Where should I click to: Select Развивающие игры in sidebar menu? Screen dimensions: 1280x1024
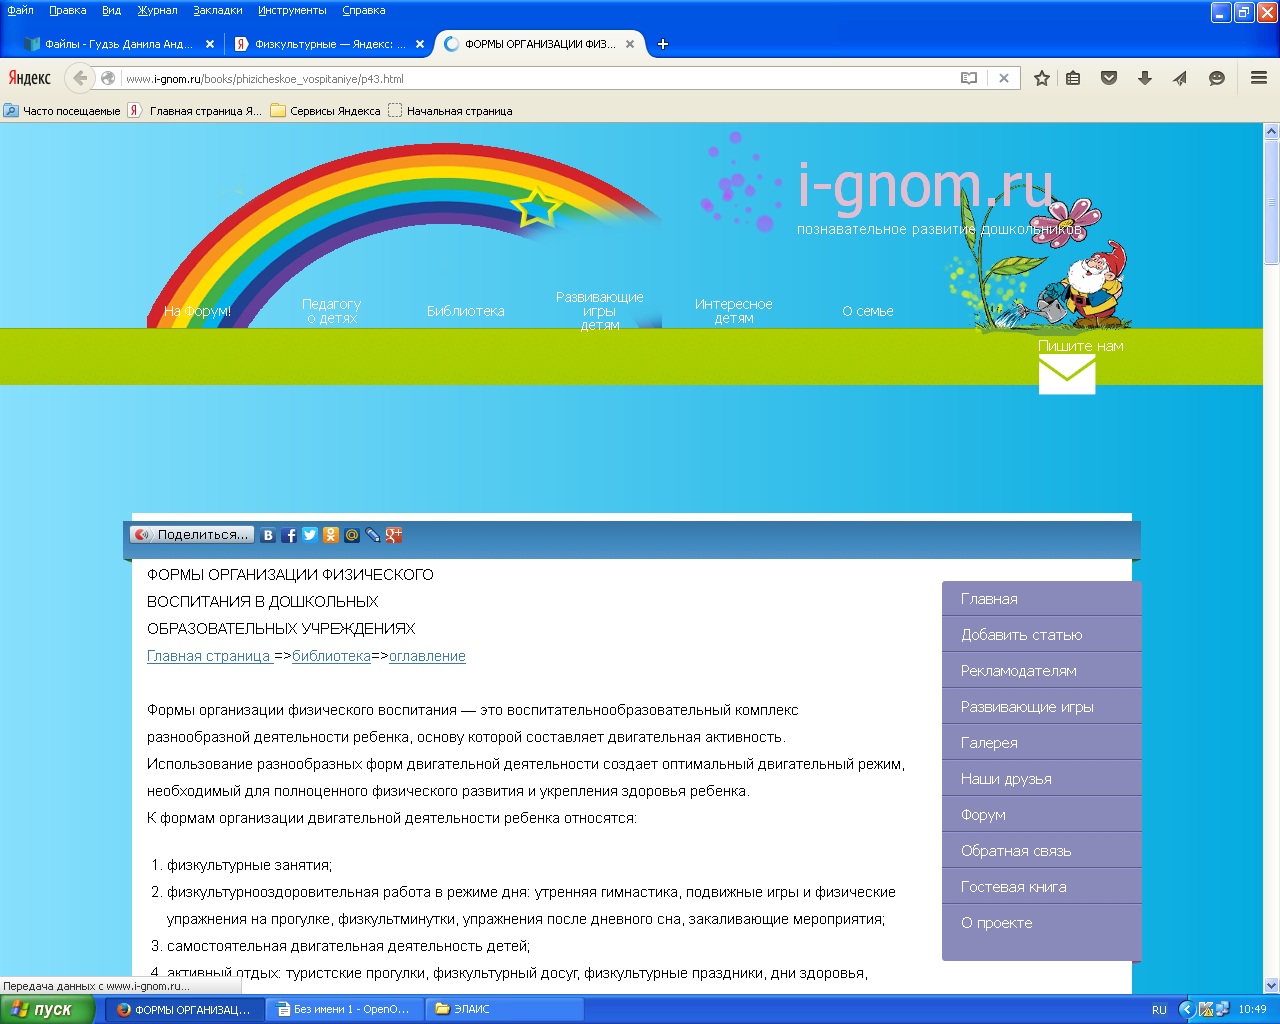1042,707
